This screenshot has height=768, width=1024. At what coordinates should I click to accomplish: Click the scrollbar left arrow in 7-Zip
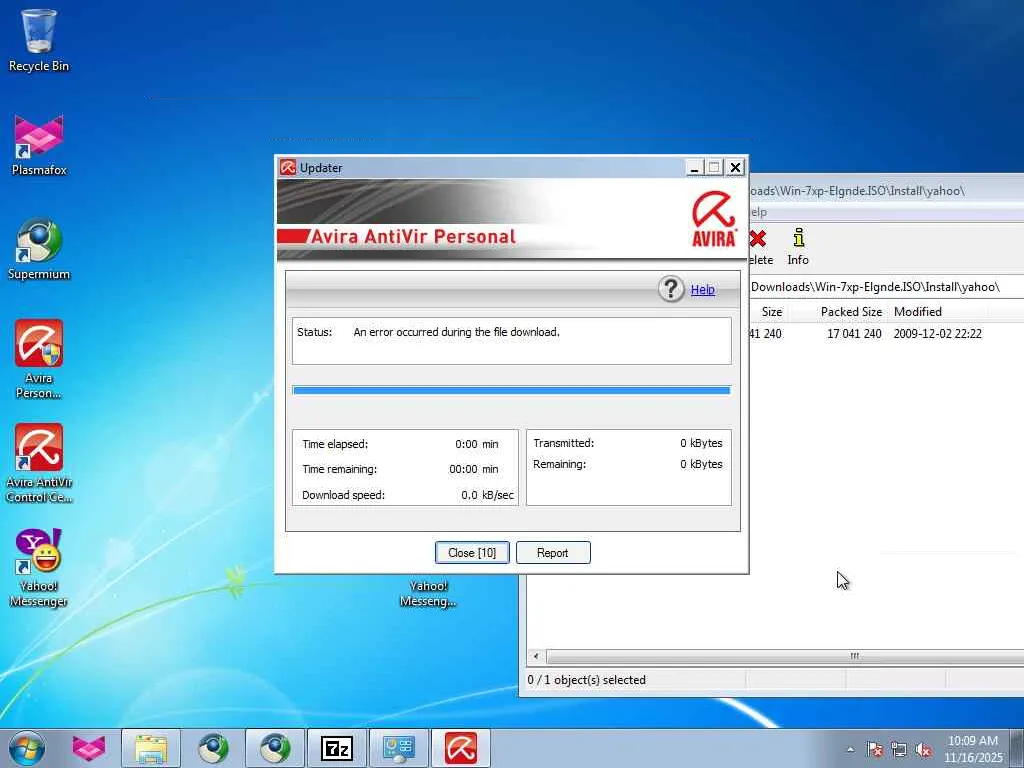(x=536, y=656)
